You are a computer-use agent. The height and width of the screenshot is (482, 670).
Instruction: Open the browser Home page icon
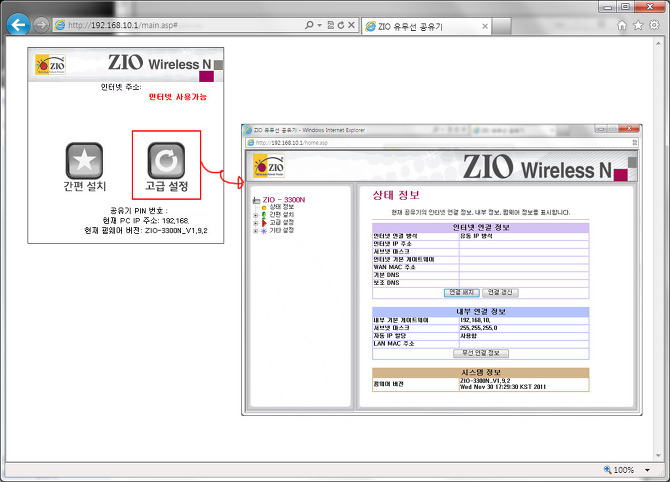coord(622,25)
